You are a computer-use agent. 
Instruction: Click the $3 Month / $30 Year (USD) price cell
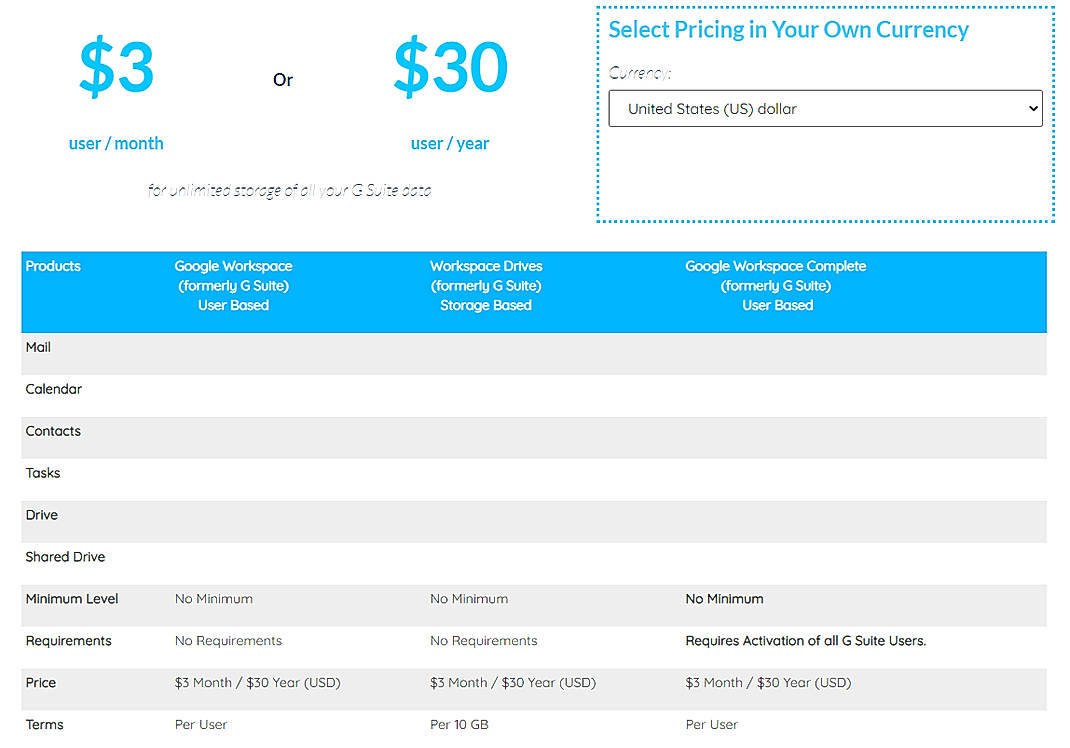(x=256, y=682)
